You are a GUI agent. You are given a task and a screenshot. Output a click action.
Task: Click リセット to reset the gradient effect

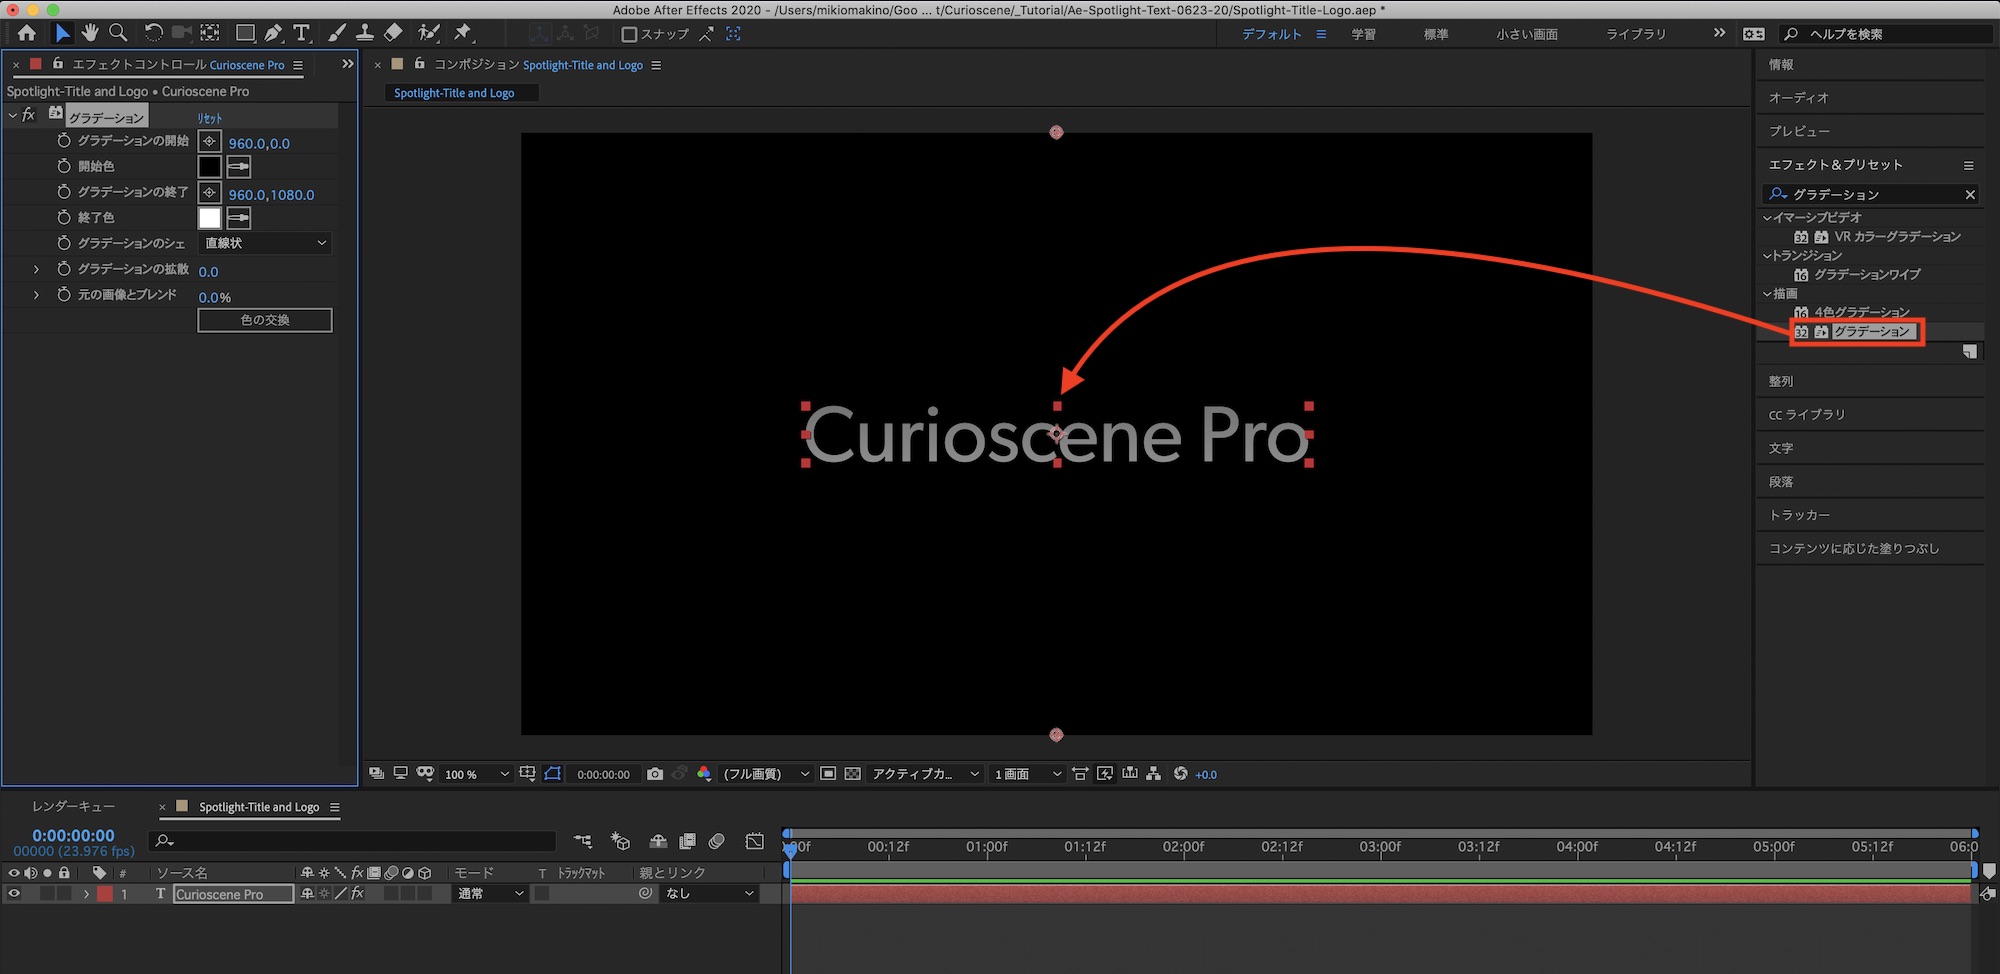pyautogui.click(x=210, y=118)
